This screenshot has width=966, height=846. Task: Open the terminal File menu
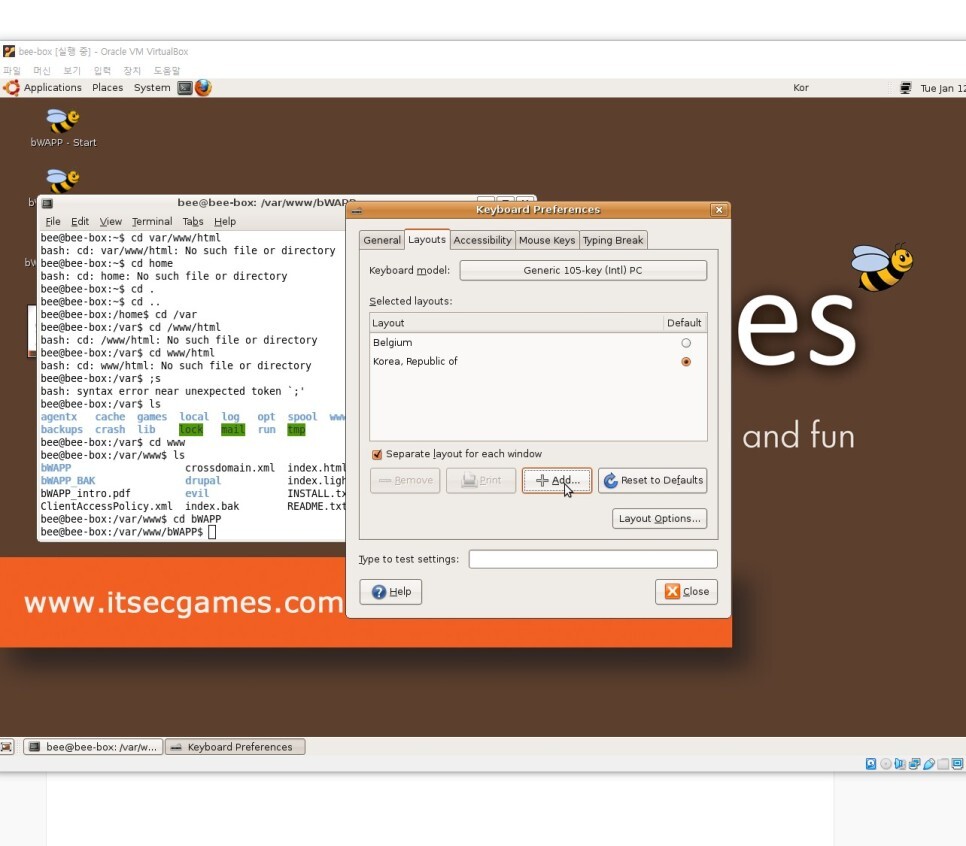click(x=53, y=221)
